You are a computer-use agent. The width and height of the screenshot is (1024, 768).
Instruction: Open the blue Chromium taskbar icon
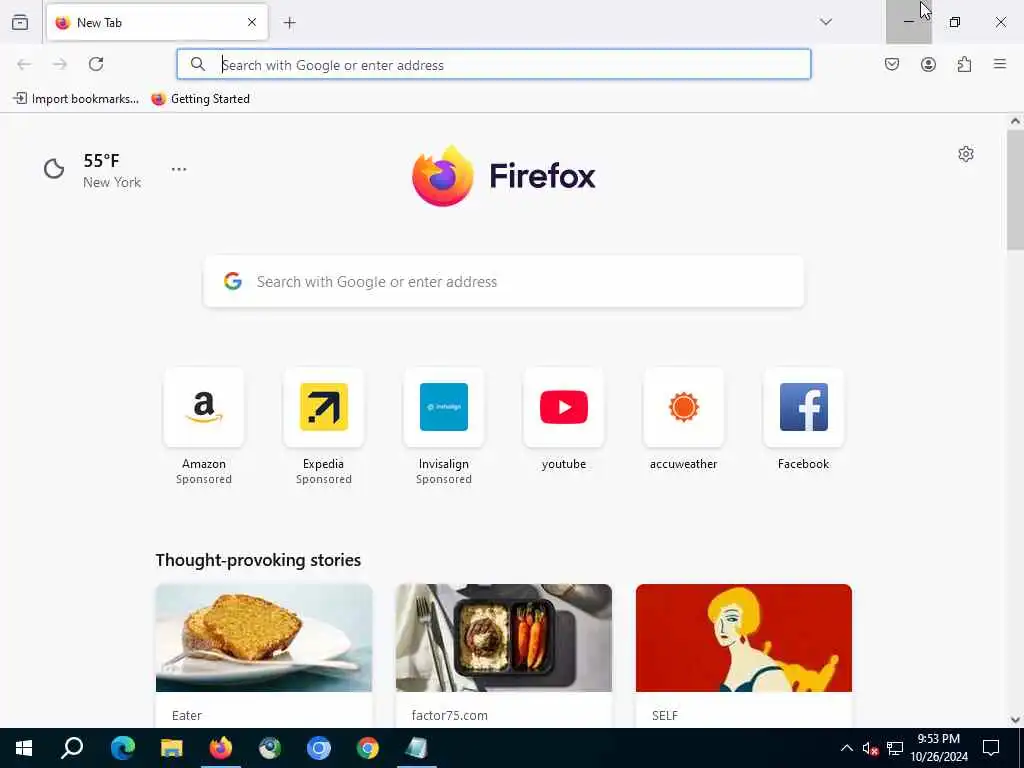[x=319, y=748]
